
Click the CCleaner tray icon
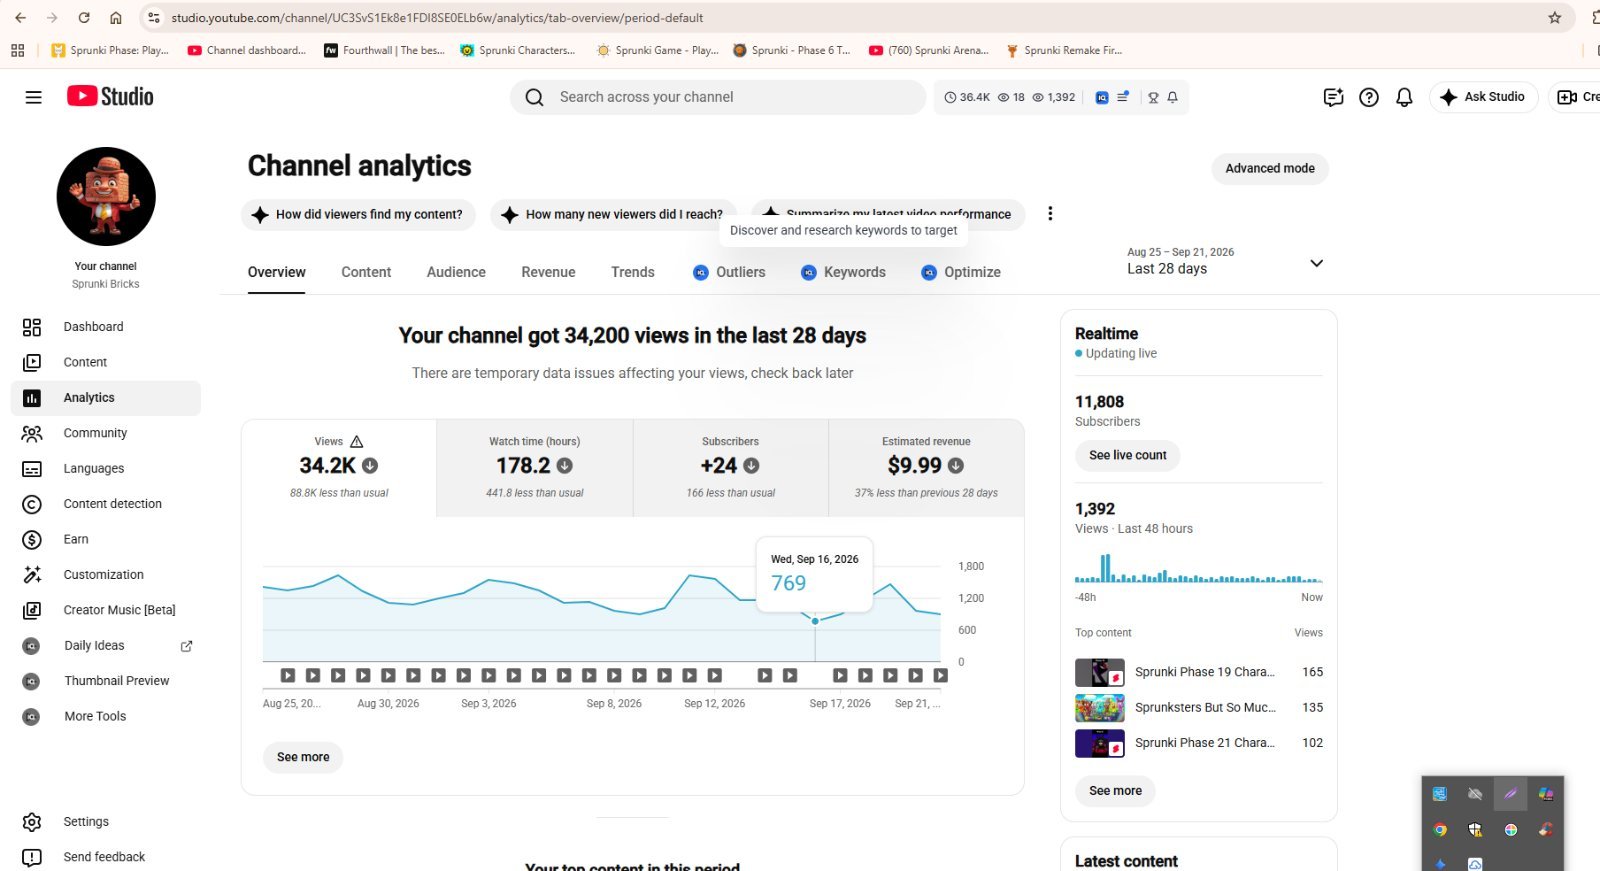click(1546, 829)
